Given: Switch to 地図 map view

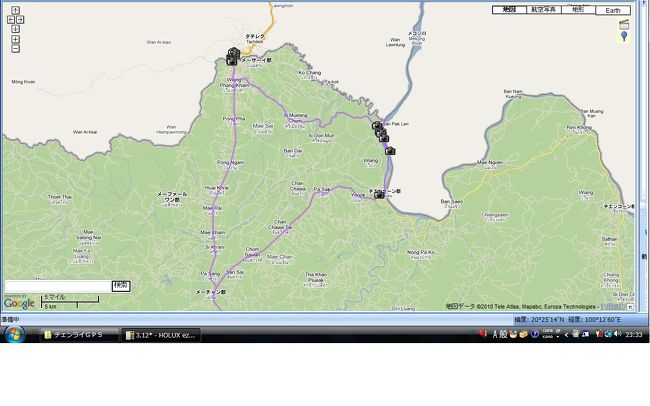Looking at the screenshot, I should click(509, 9).
